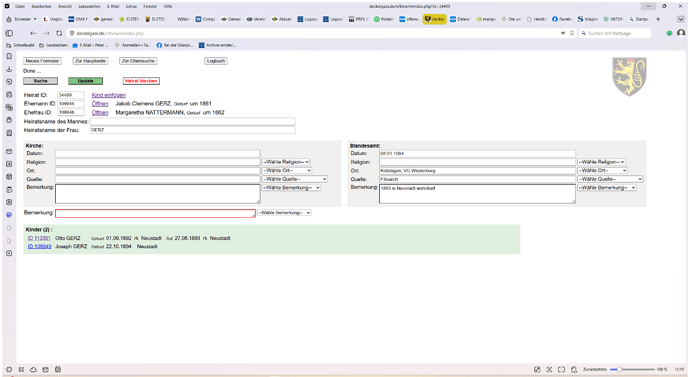
Task: Open the Facebook bookmark 'Bei der Überpr...'
Action: pos(175,45)
